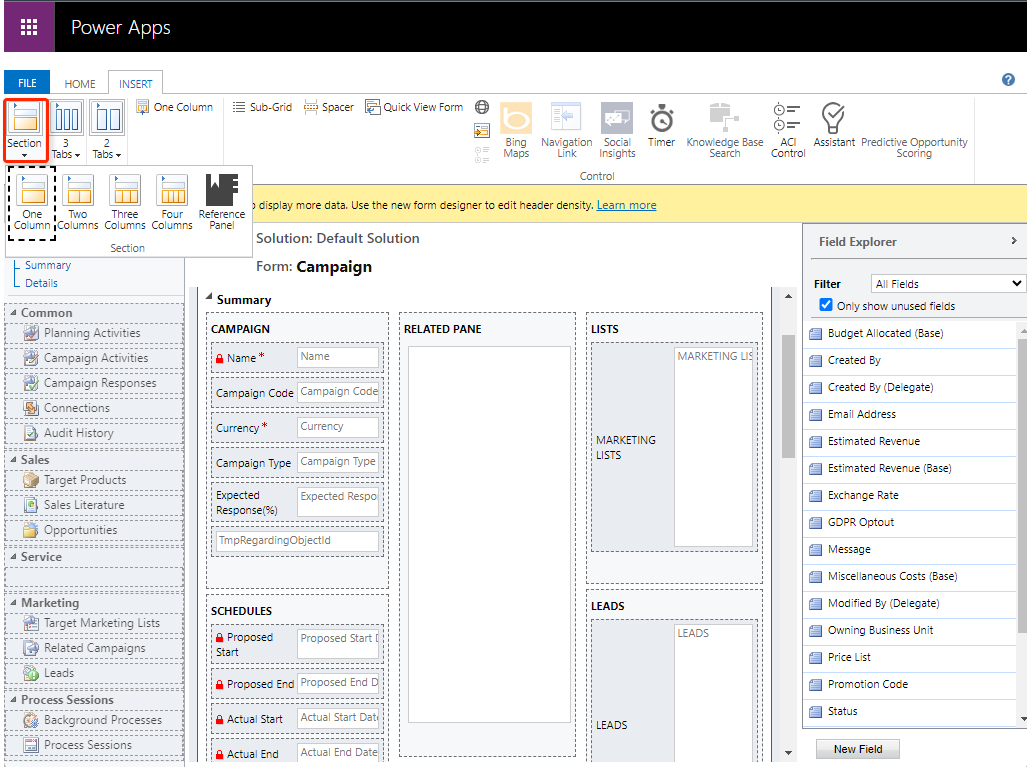Click the New Field button
Screen dimensions: 1027x767
858,749
